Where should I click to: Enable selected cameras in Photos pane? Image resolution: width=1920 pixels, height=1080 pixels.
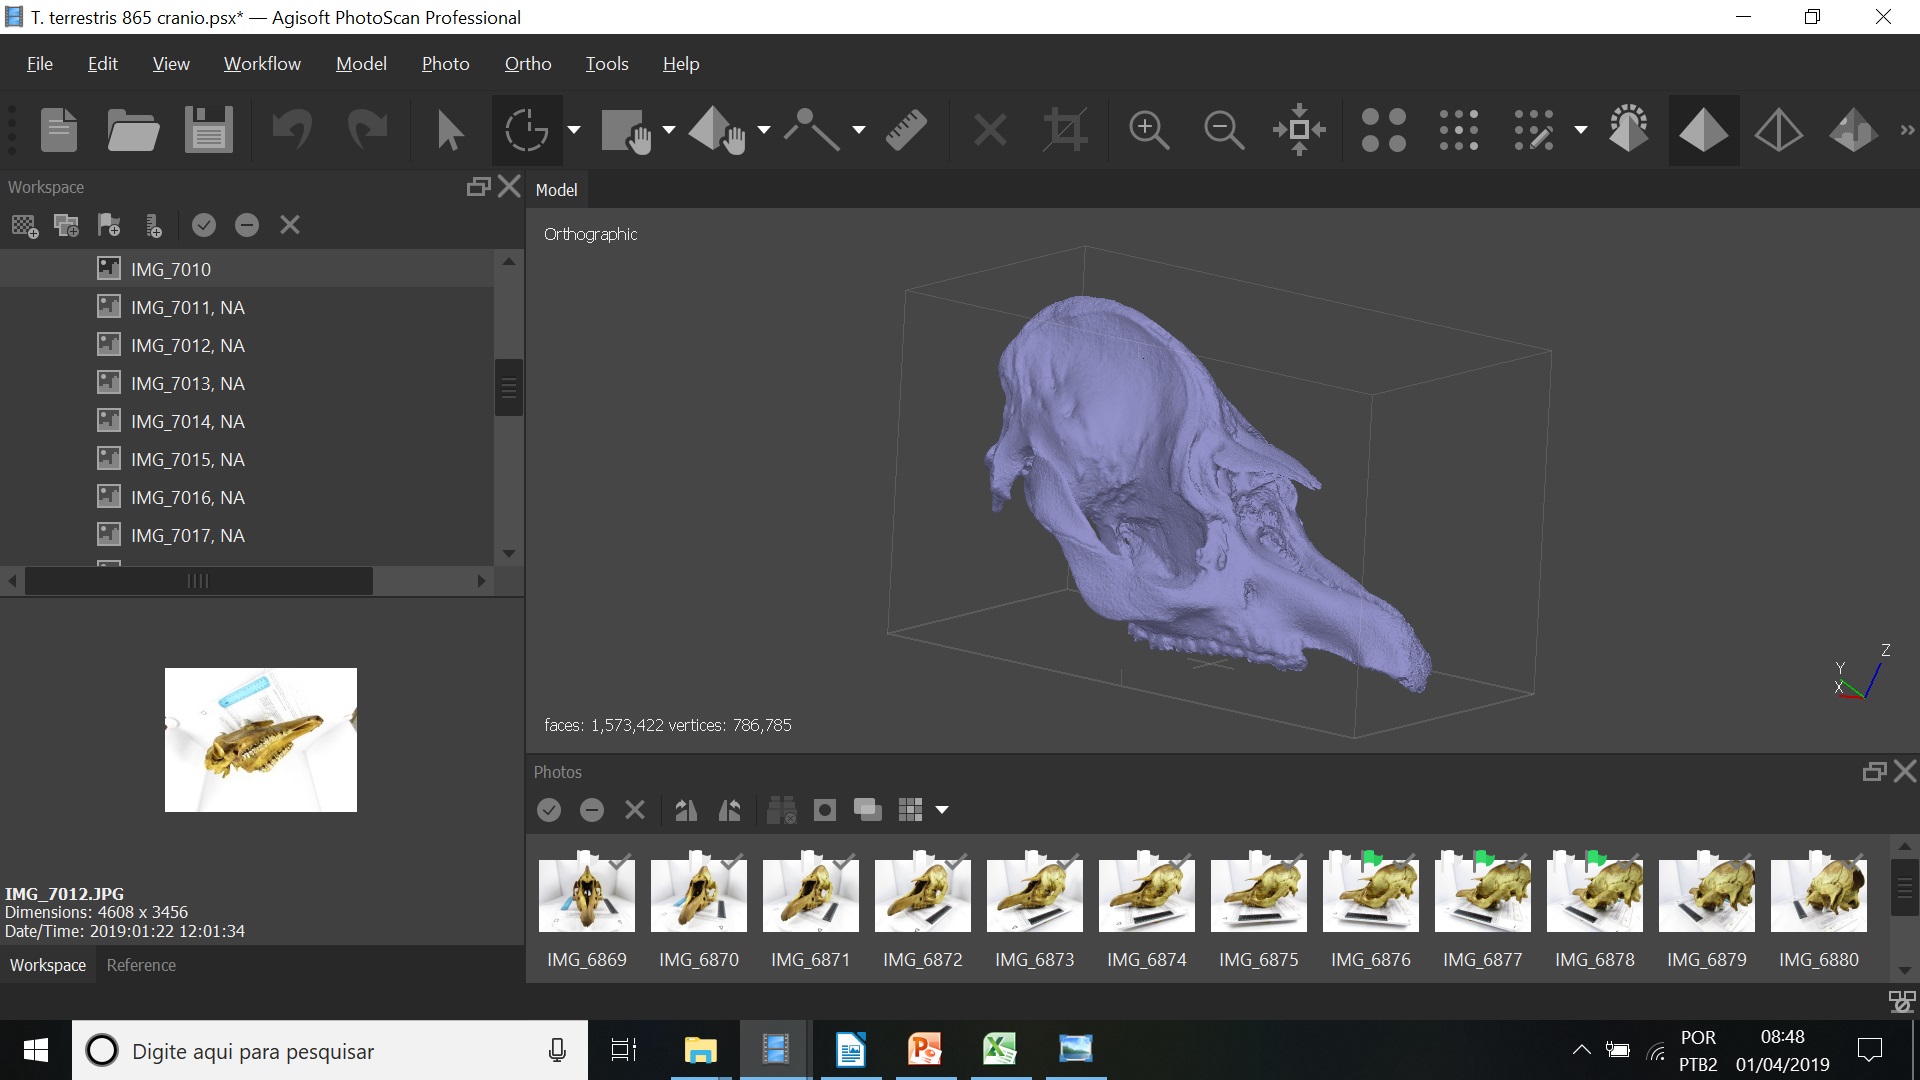coord(549,810)
